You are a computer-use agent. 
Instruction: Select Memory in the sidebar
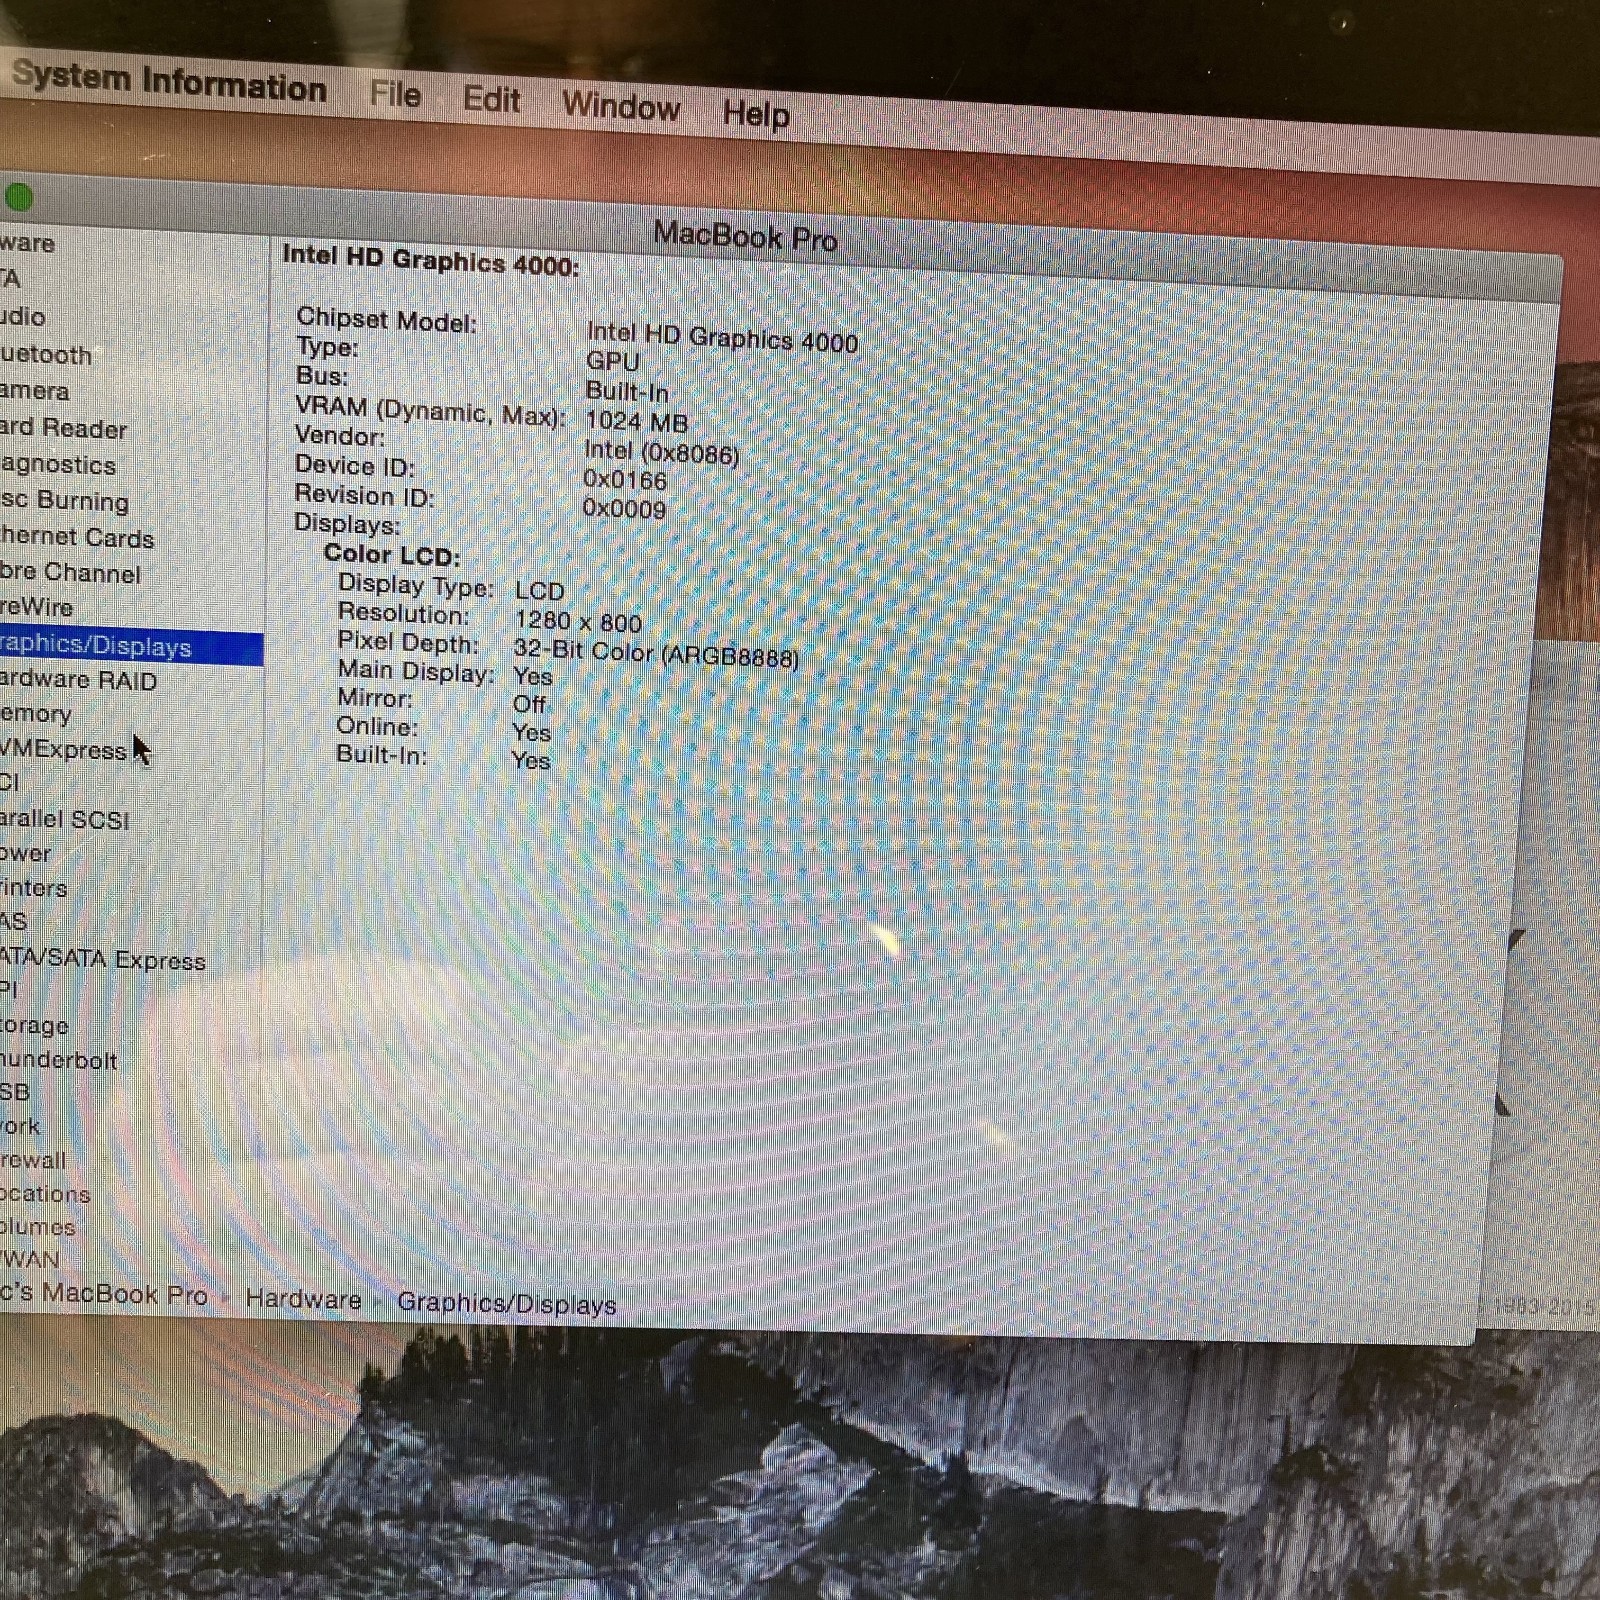click(x=36, y=714)
